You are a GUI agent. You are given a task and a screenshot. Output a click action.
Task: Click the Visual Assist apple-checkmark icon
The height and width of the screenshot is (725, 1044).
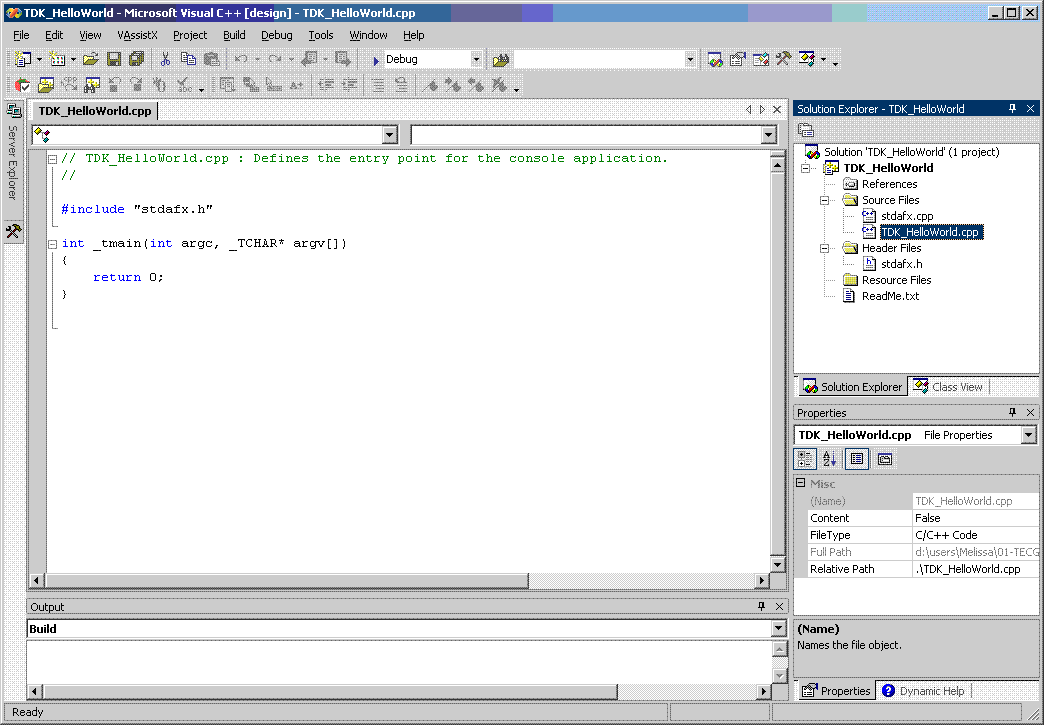click(x=23, y=85)
